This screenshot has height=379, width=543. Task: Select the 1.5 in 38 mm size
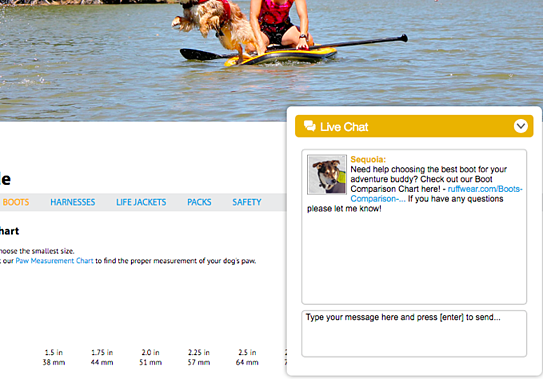(x=54, y=357)
